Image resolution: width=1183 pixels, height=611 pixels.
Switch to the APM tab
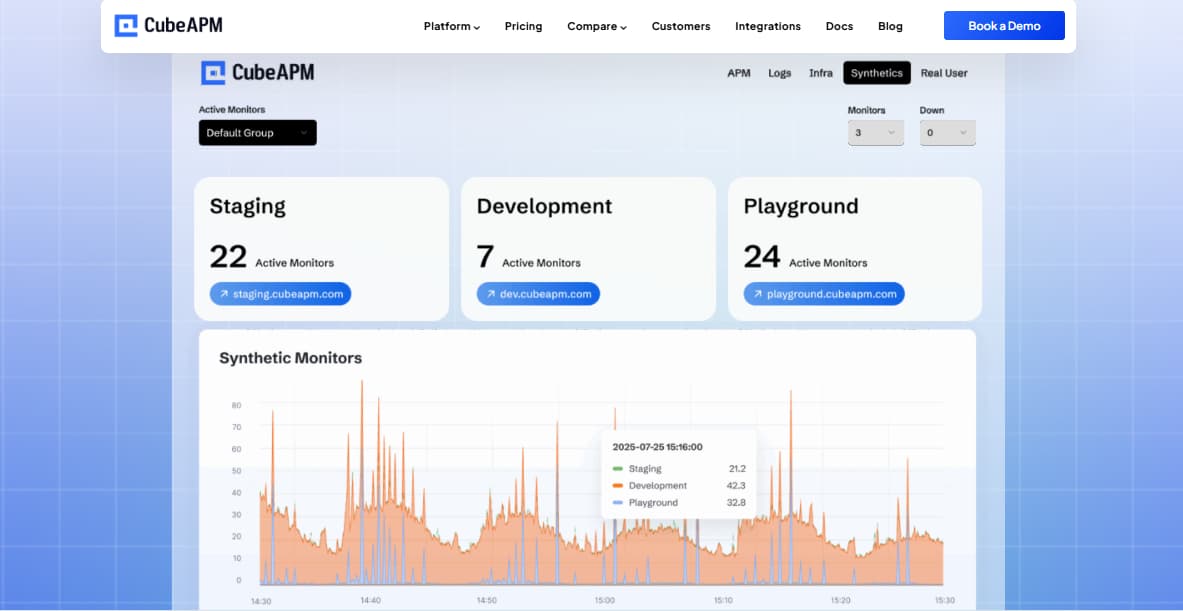point(739,72)
